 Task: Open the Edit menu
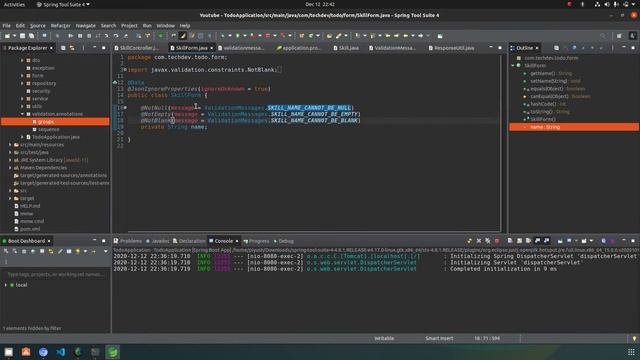pos(20,25)
